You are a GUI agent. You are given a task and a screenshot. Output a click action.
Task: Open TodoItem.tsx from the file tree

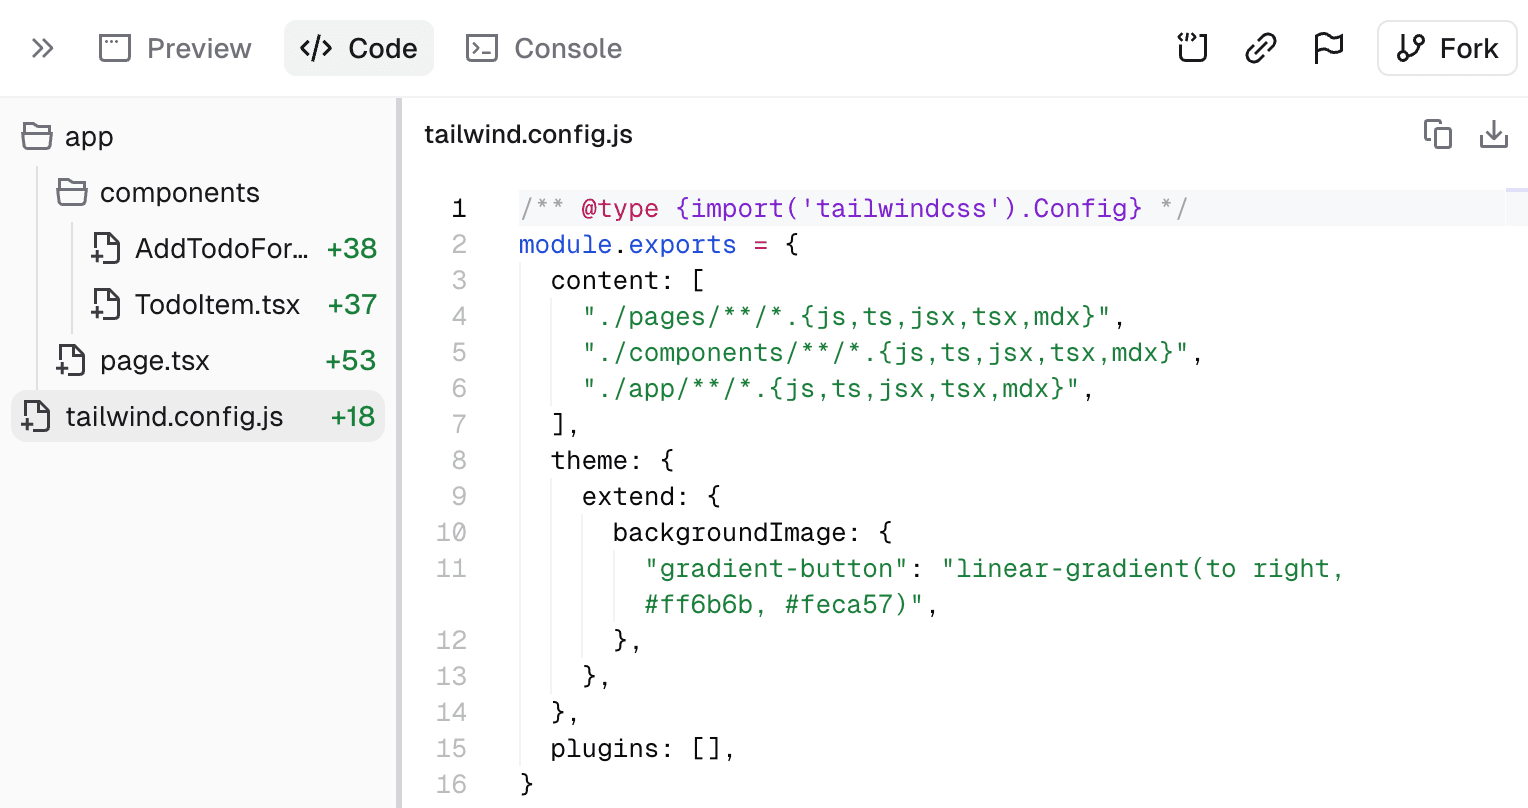click(216, 304)
